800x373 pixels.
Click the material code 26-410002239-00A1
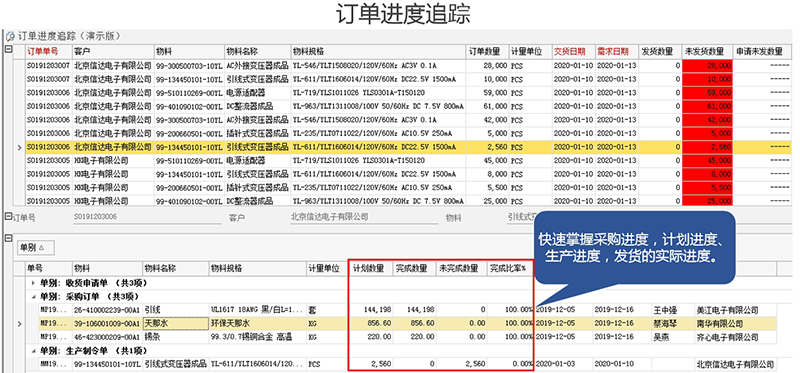[107, 310]
